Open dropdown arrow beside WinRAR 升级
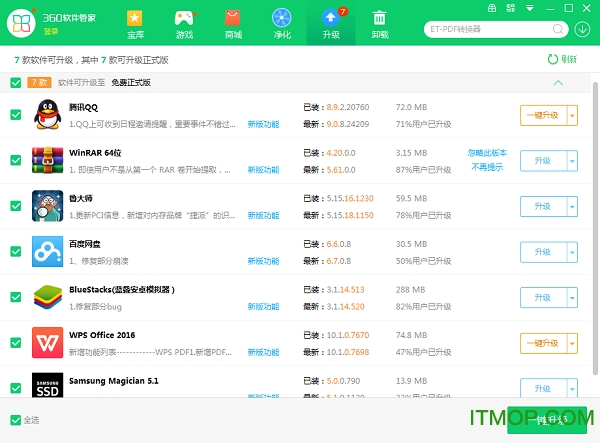600x443 pixels. [572, 161]
